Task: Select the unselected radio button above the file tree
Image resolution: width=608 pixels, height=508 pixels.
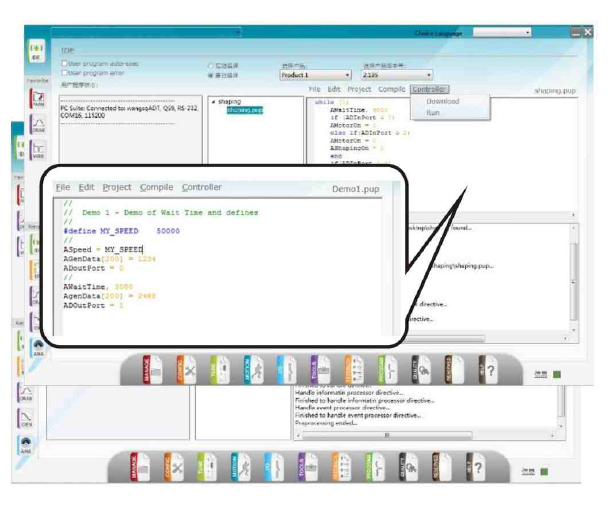Action: pyautogui.click(x=210, y=65)
